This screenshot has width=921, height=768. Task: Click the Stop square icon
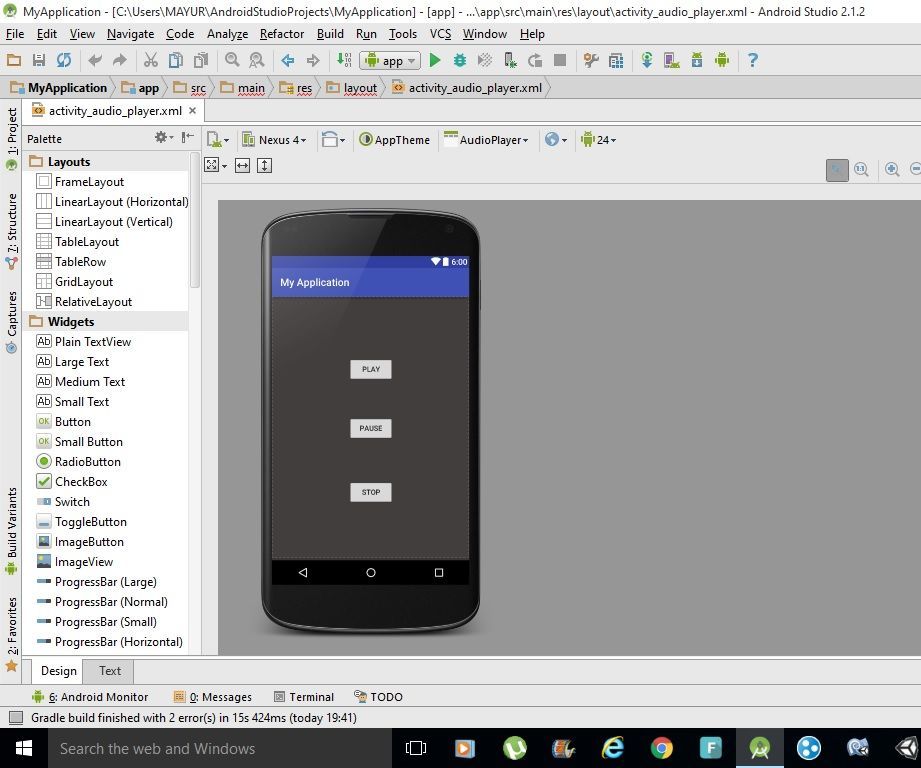coord(560,60)
